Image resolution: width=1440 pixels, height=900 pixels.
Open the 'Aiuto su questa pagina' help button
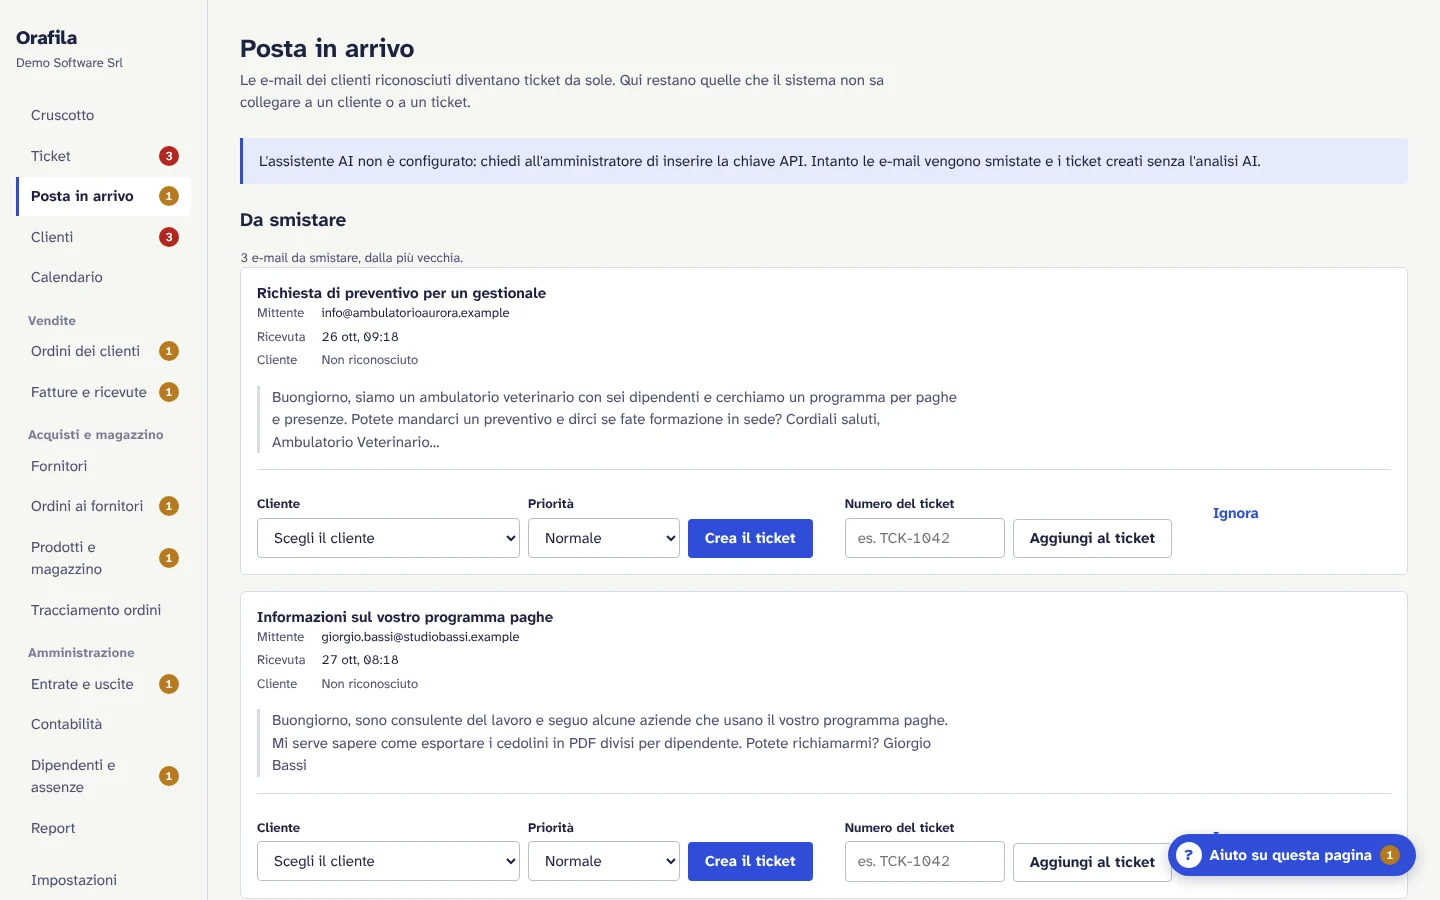[x=1291, y=855]
